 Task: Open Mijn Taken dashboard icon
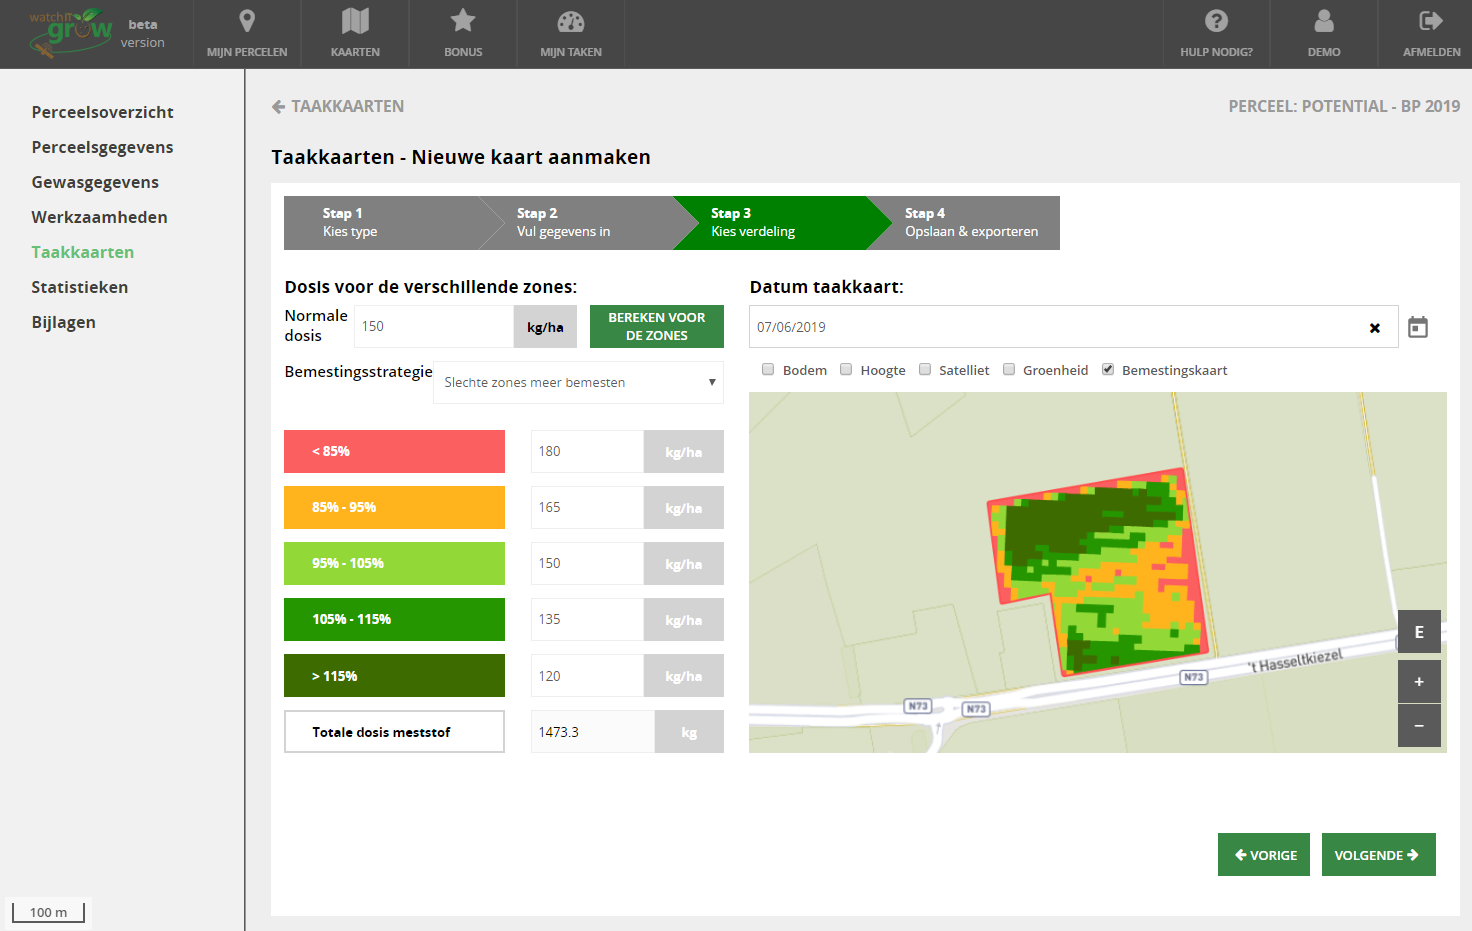click(x=570, y=34)
